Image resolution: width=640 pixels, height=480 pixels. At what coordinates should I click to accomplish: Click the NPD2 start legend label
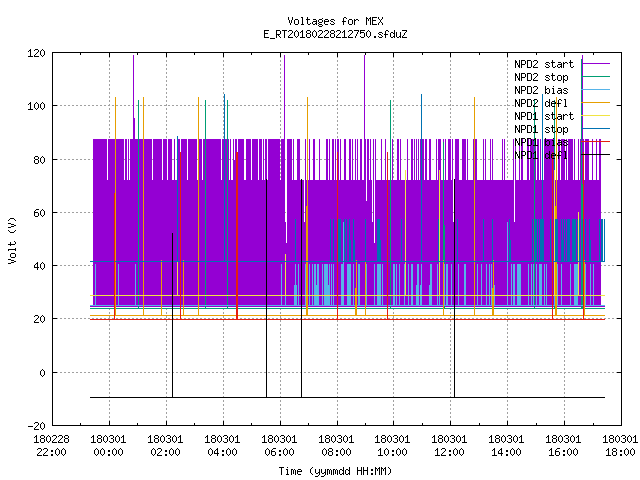pos(544,64)
